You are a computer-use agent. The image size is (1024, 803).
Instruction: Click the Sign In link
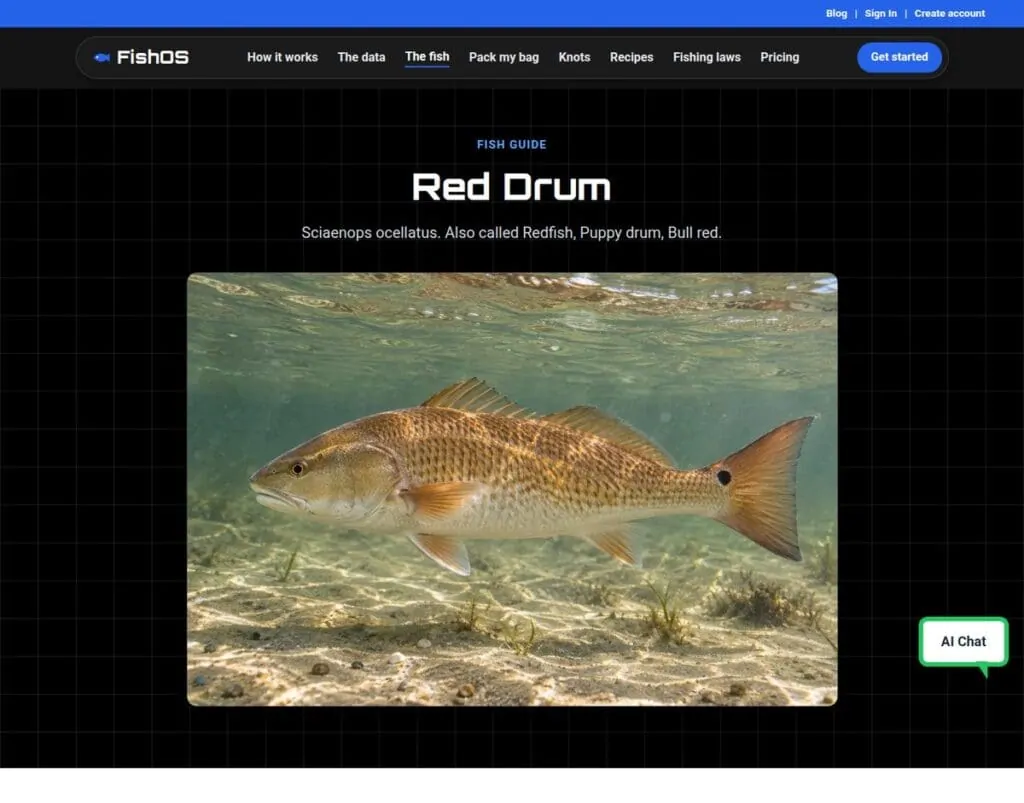click(x=880, y=13)
